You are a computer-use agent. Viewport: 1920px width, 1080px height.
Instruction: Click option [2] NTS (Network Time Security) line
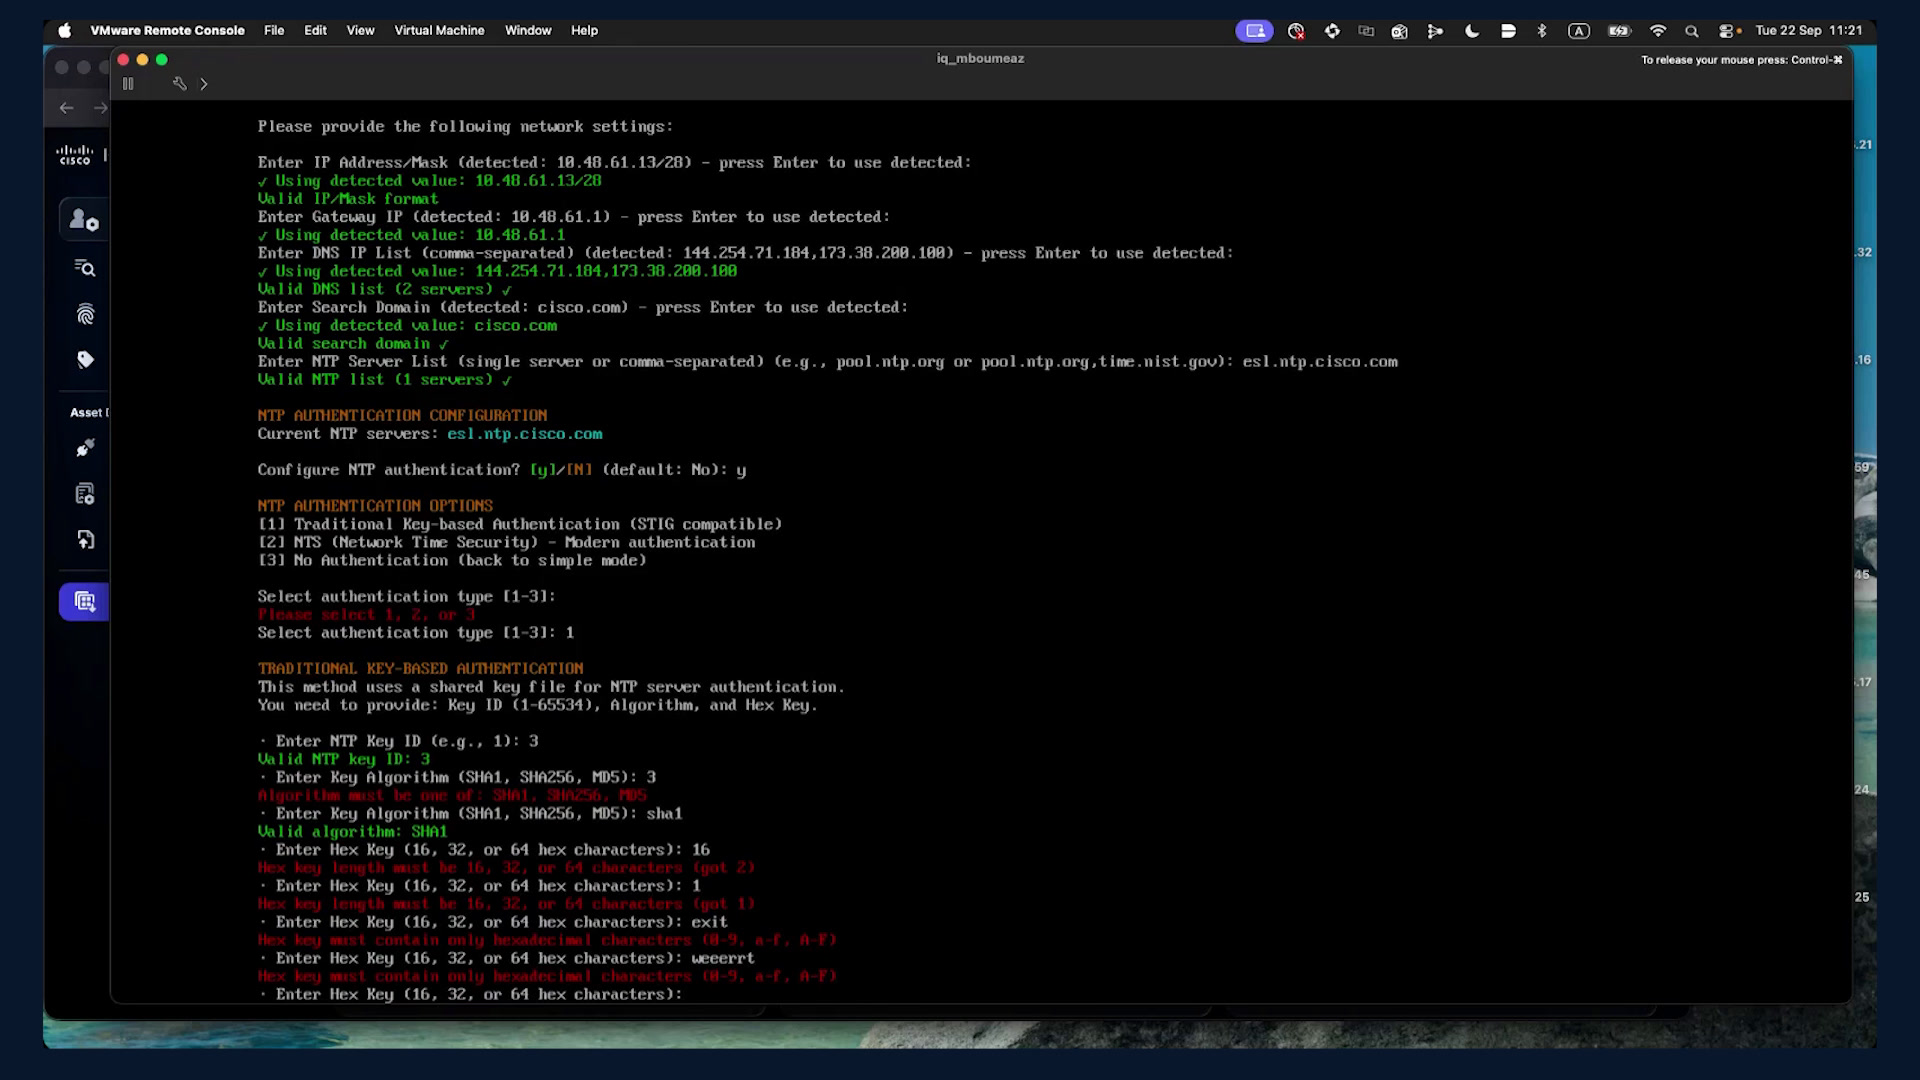[507, 542]
